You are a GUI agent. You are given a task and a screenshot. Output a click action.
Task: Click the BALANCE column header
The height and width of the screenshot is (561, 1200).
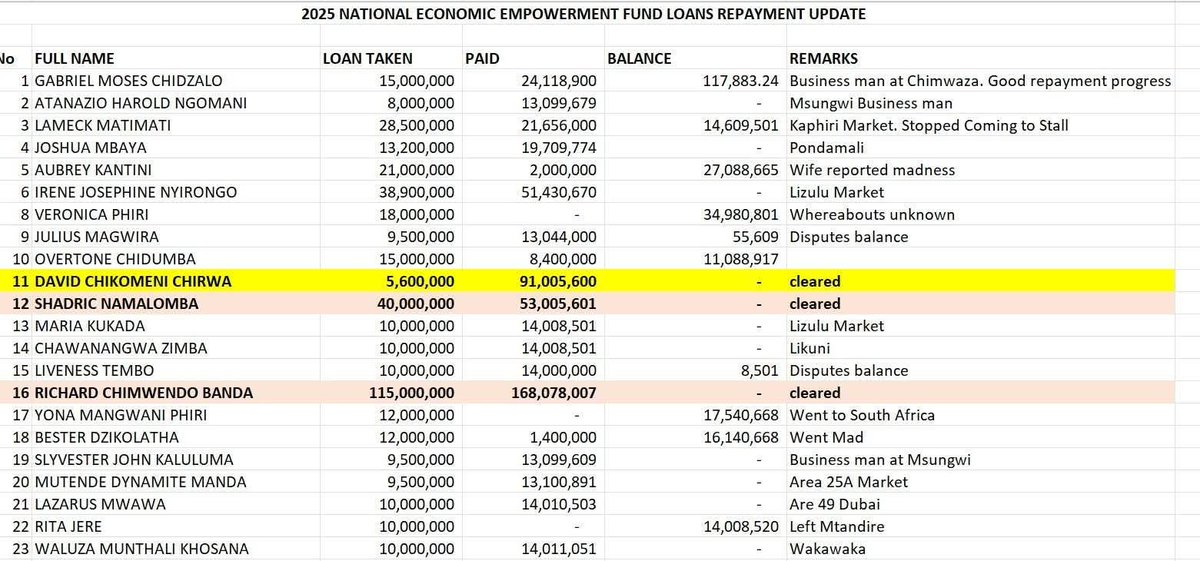coord(639,59)
